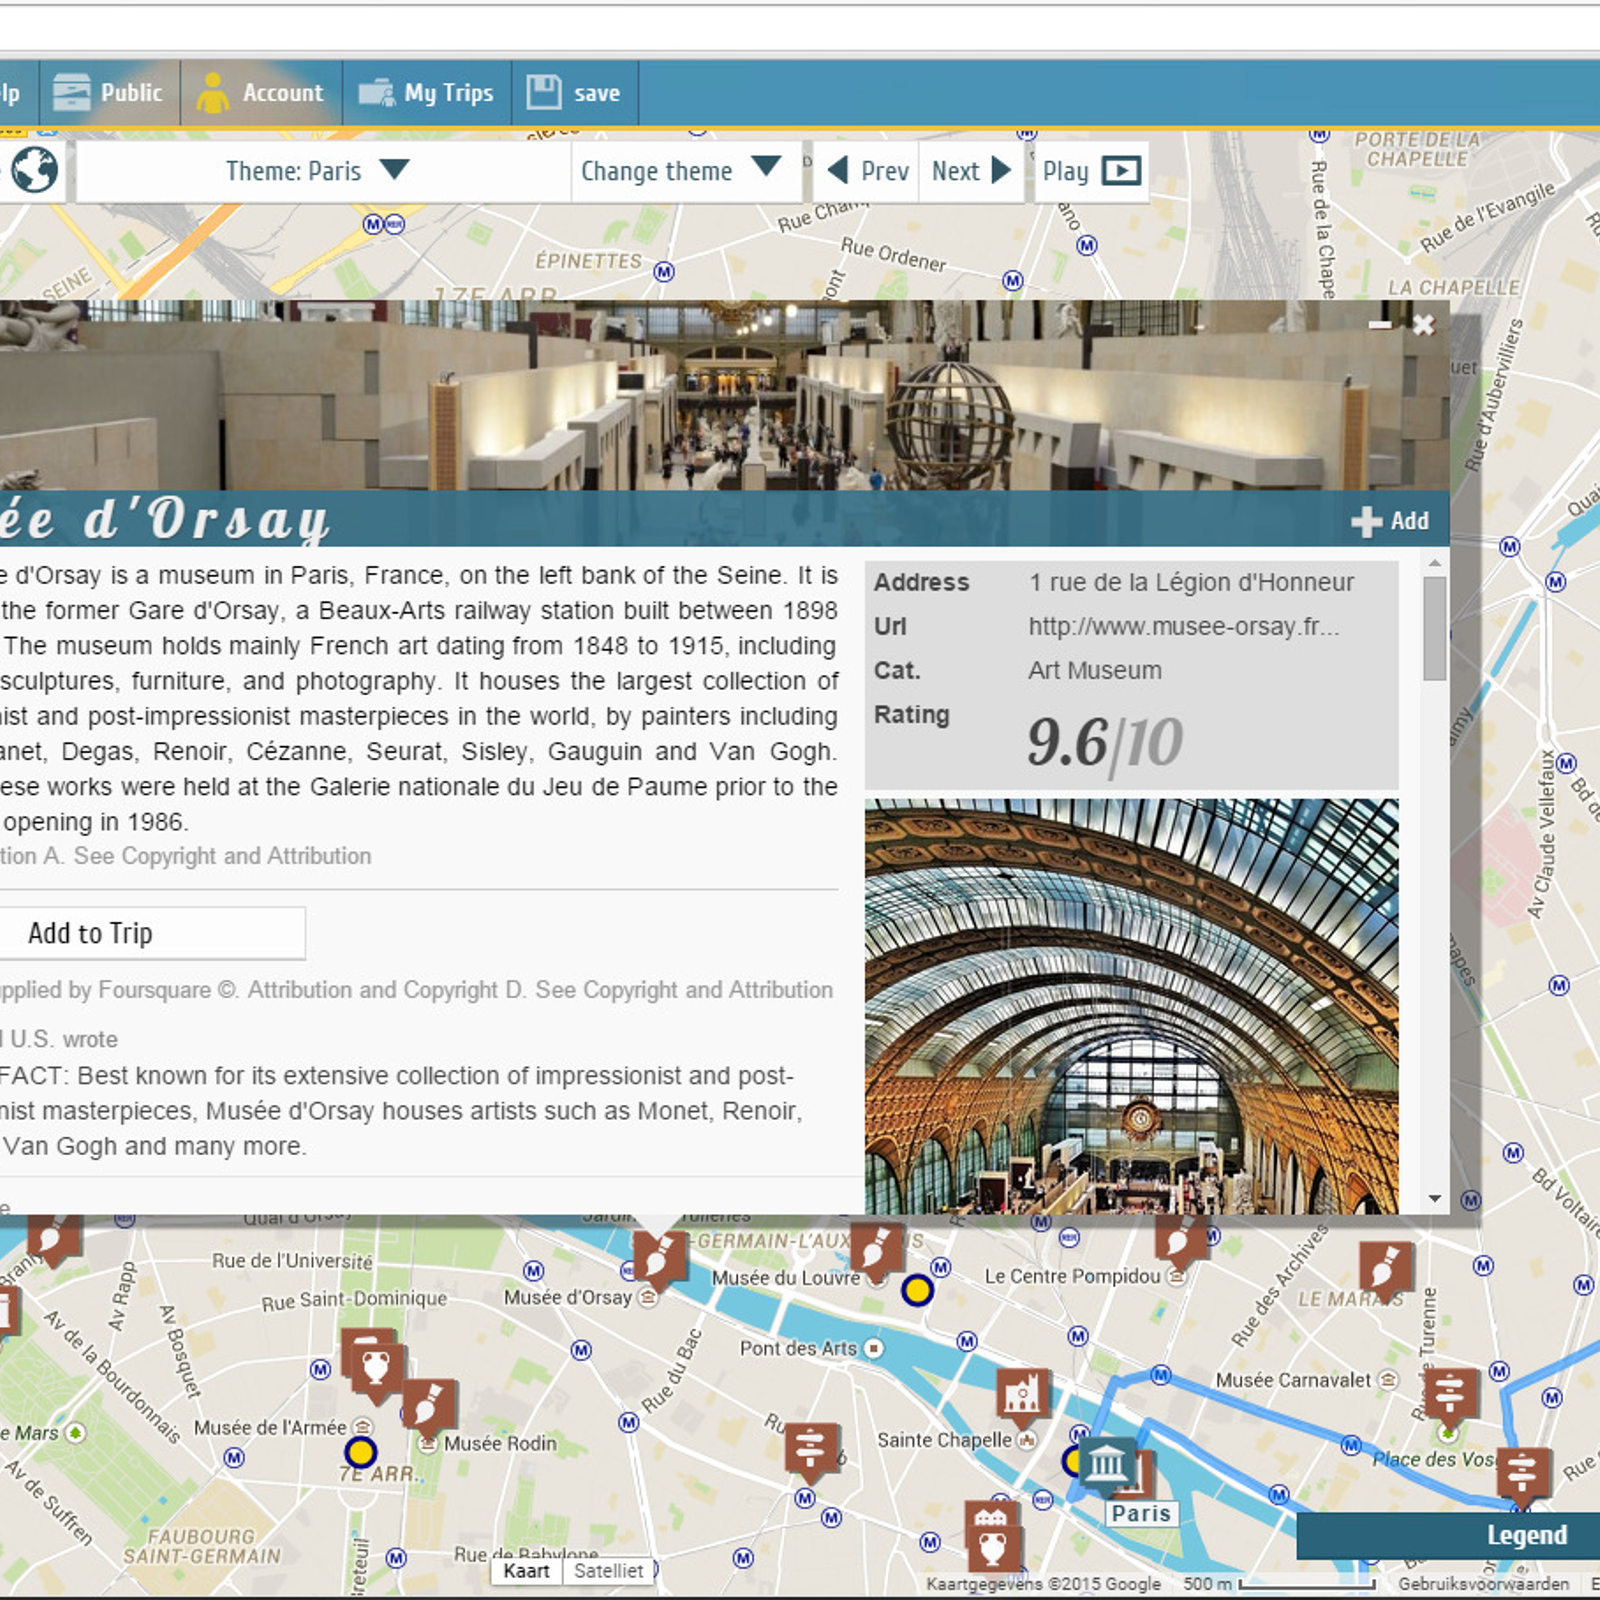The image size is (1600, 1600).
Task: Click the save floppy disk button
Action: 575,93
